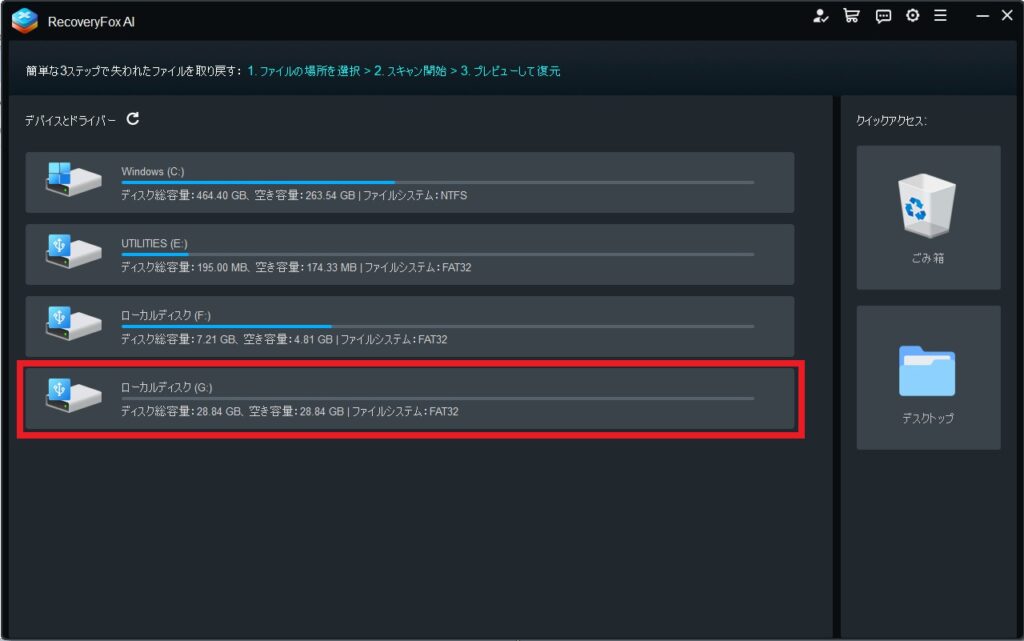Select the ローカルディスク (F:) drive icon
This screenshot has width=1024, height=641.
[x=73, y=322]
